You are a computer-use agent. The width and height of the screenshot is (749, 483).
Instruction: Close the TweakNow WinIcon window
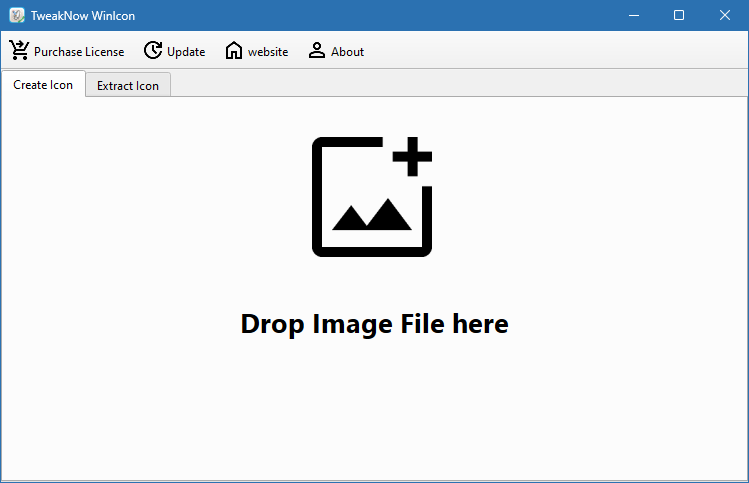click(725, 15)
